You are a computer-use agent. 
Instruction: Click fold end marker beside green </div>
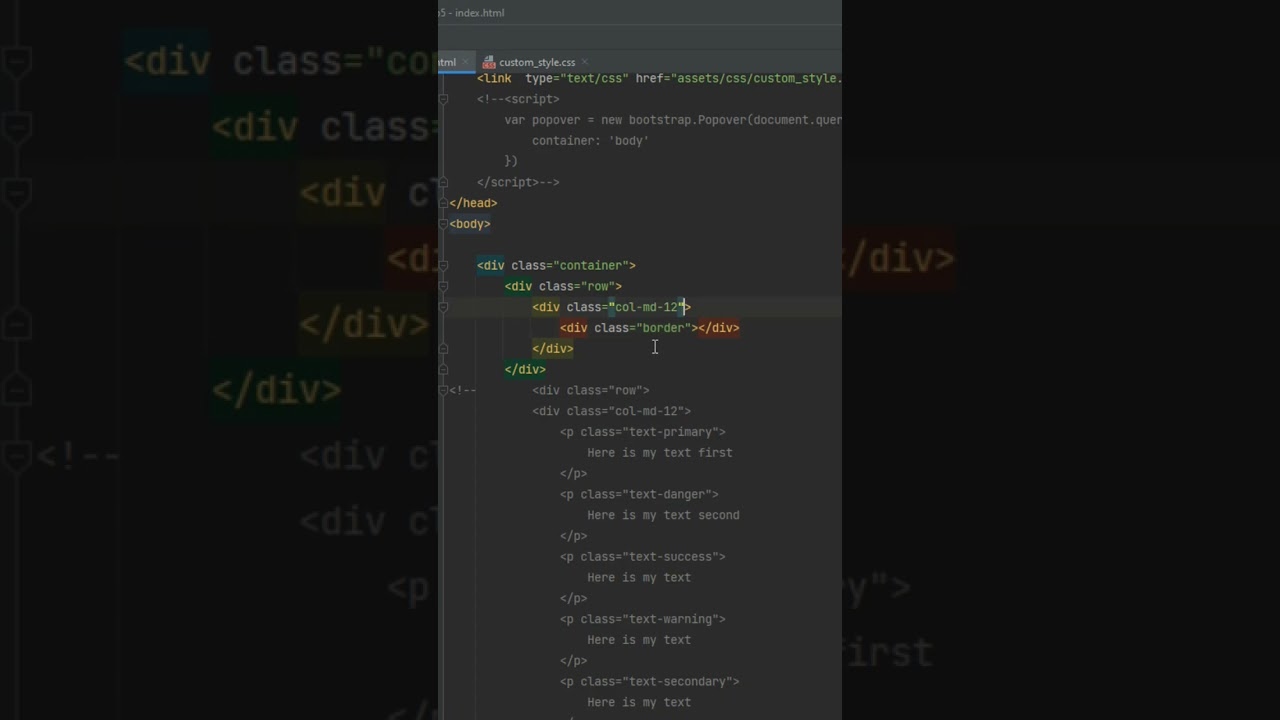443,369
